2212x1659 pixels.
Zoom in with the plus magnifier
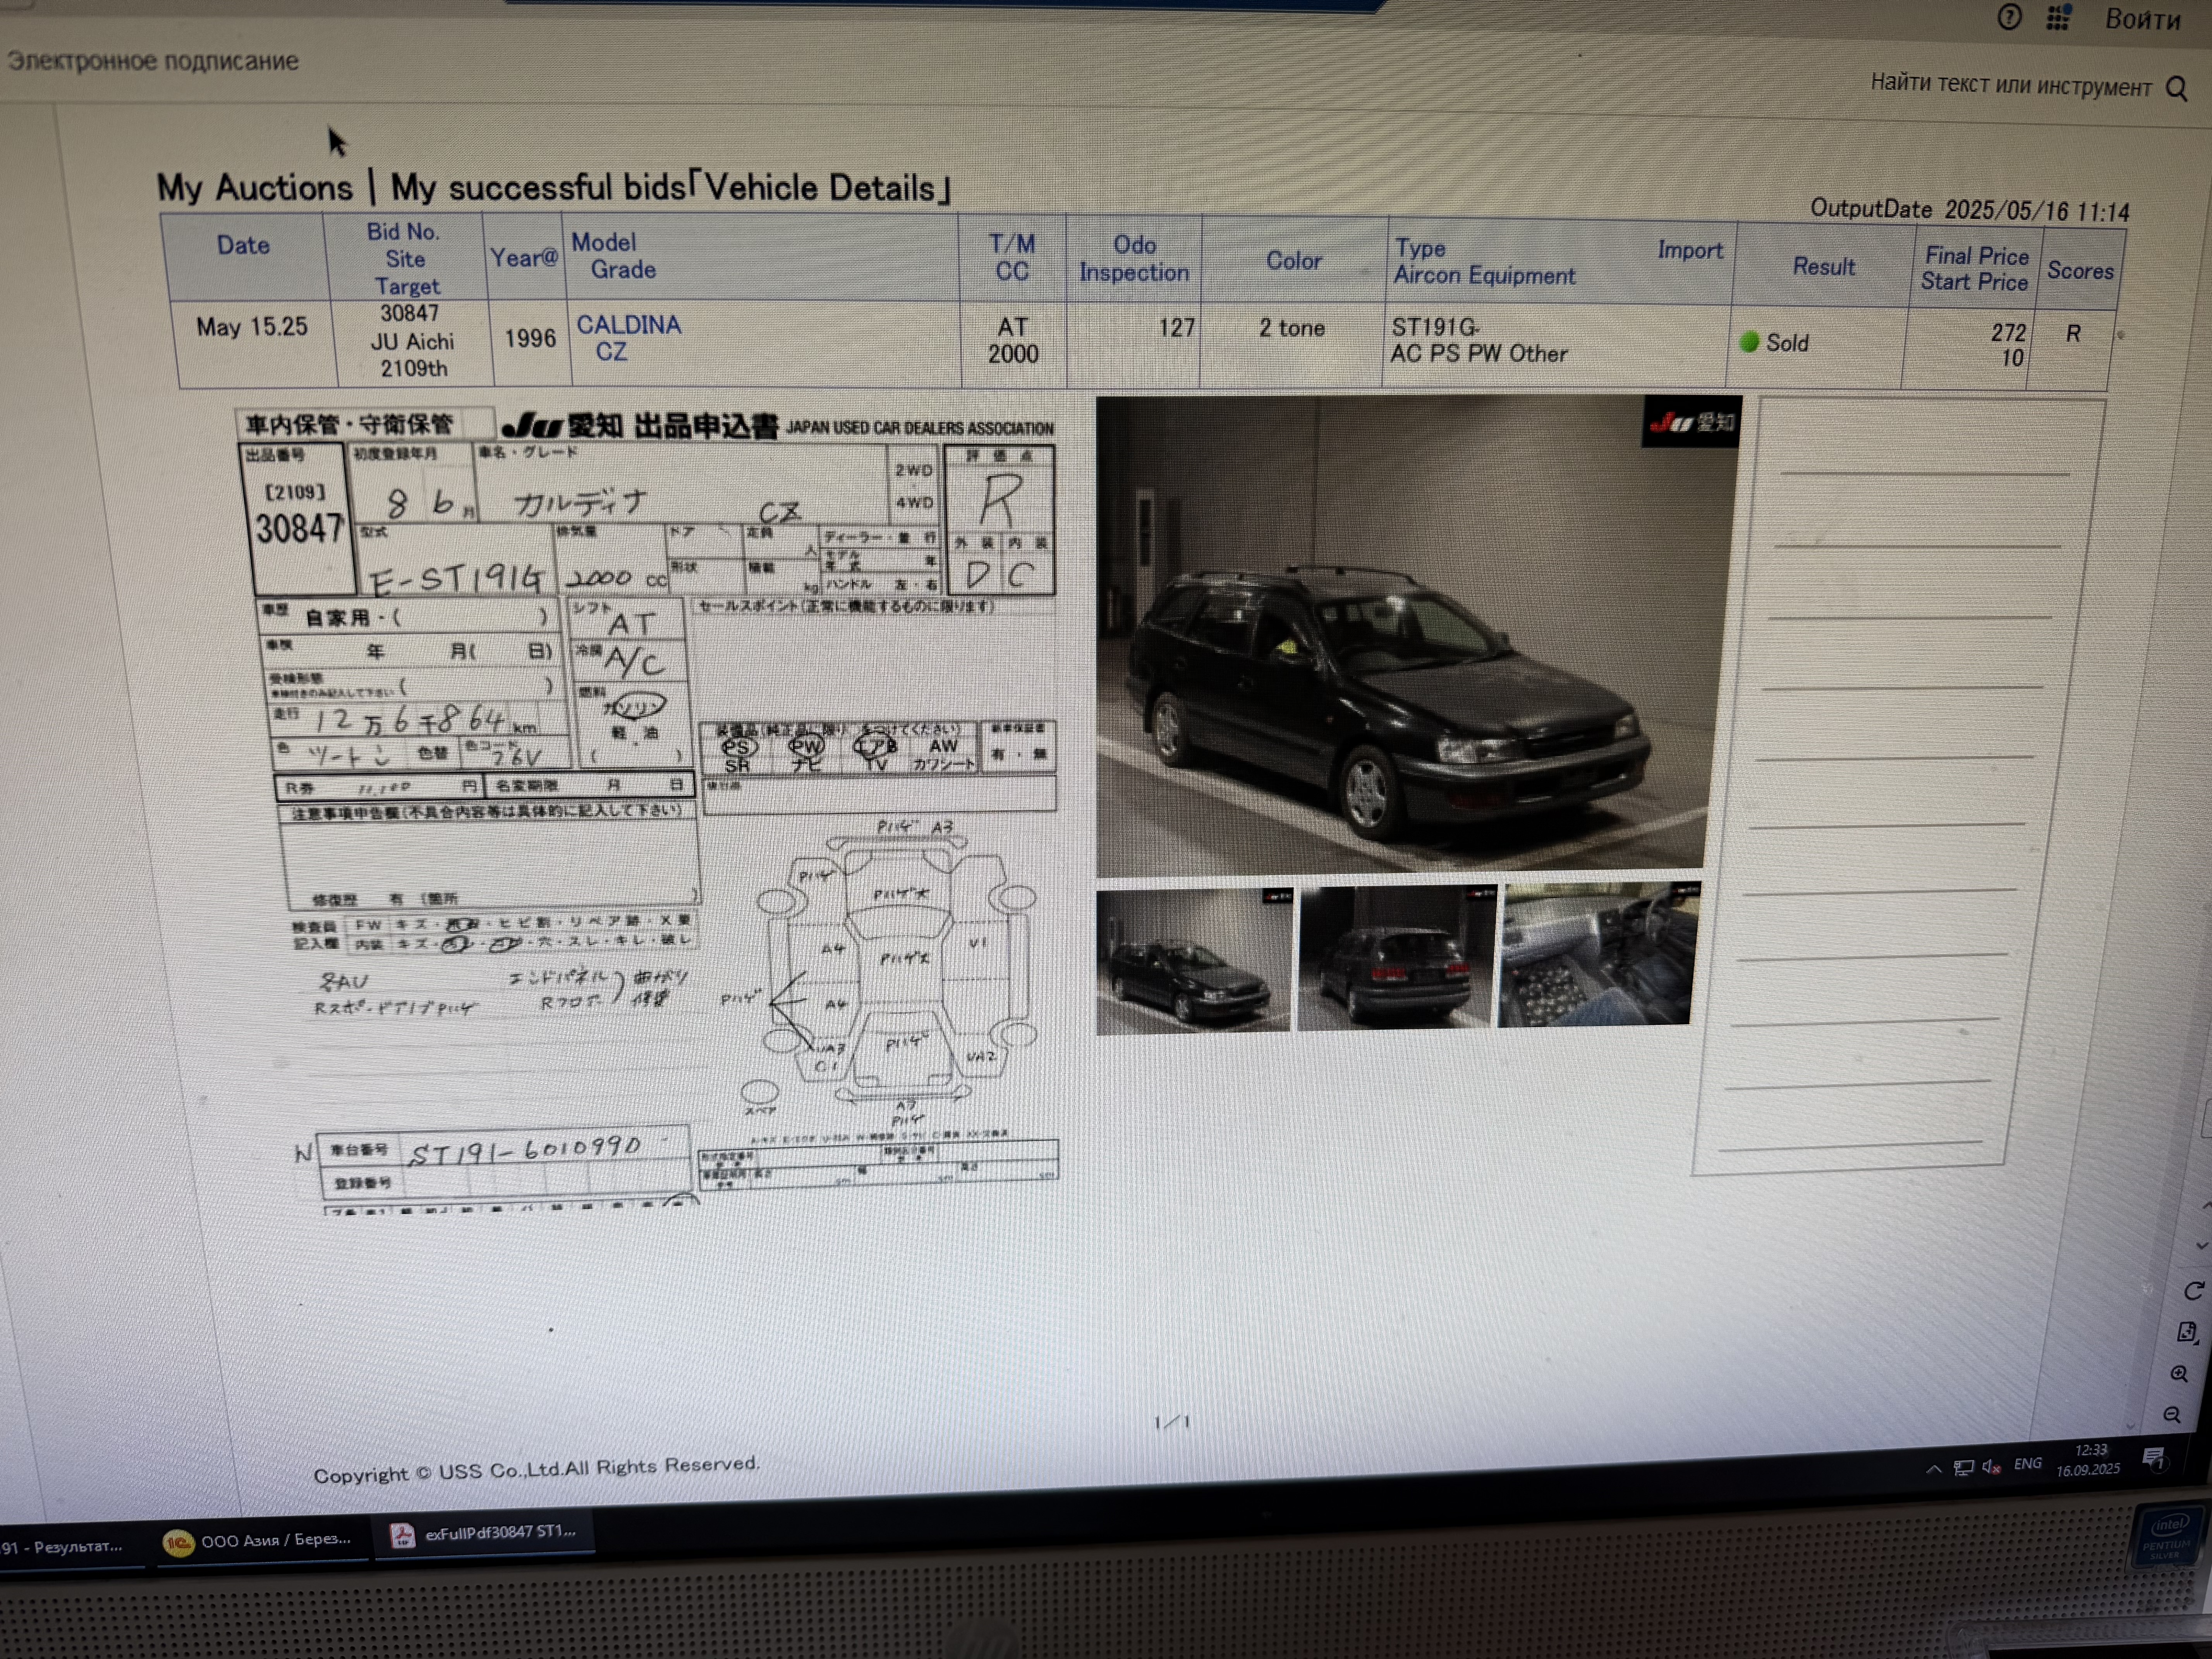click(x=2180, y=1374)
